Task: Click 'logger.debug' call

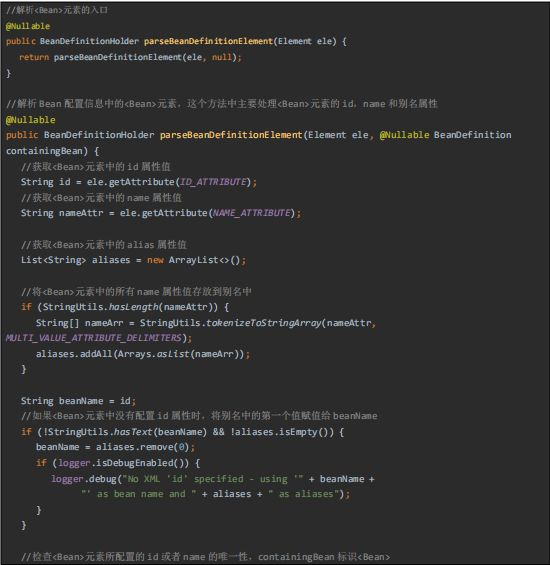Action: click(84, 479)
